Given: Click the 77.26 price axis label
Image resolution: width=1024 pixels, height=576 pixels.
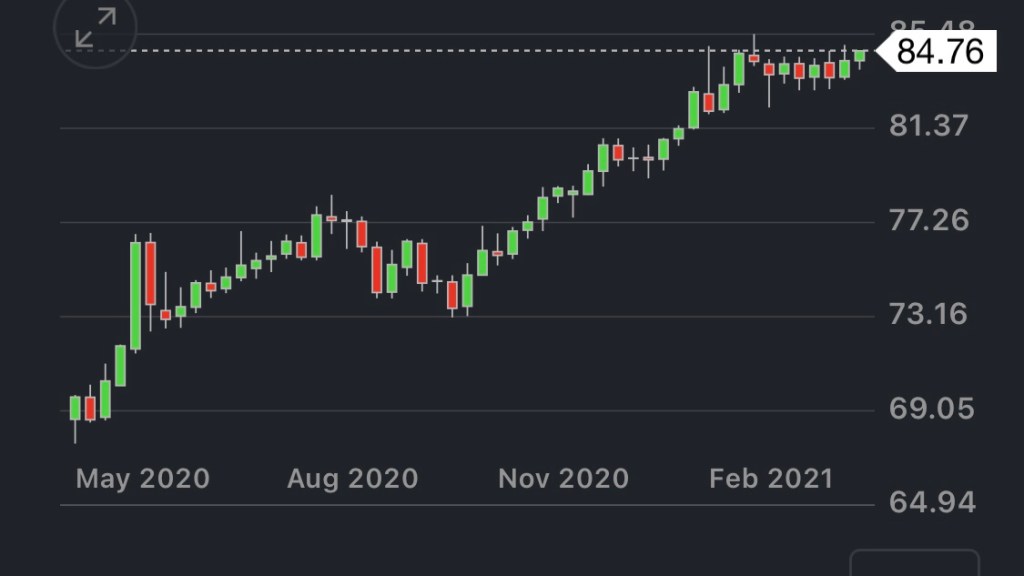Looking at the screenshot, I should click(930, 220).
